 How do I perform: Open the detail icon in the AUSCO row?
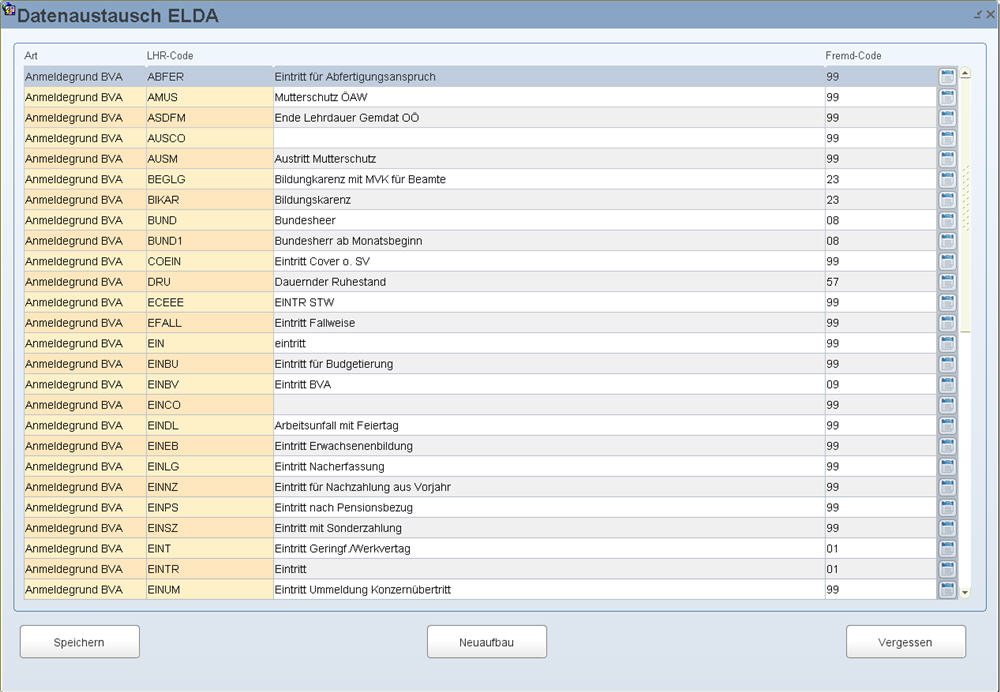pos(947,138)
